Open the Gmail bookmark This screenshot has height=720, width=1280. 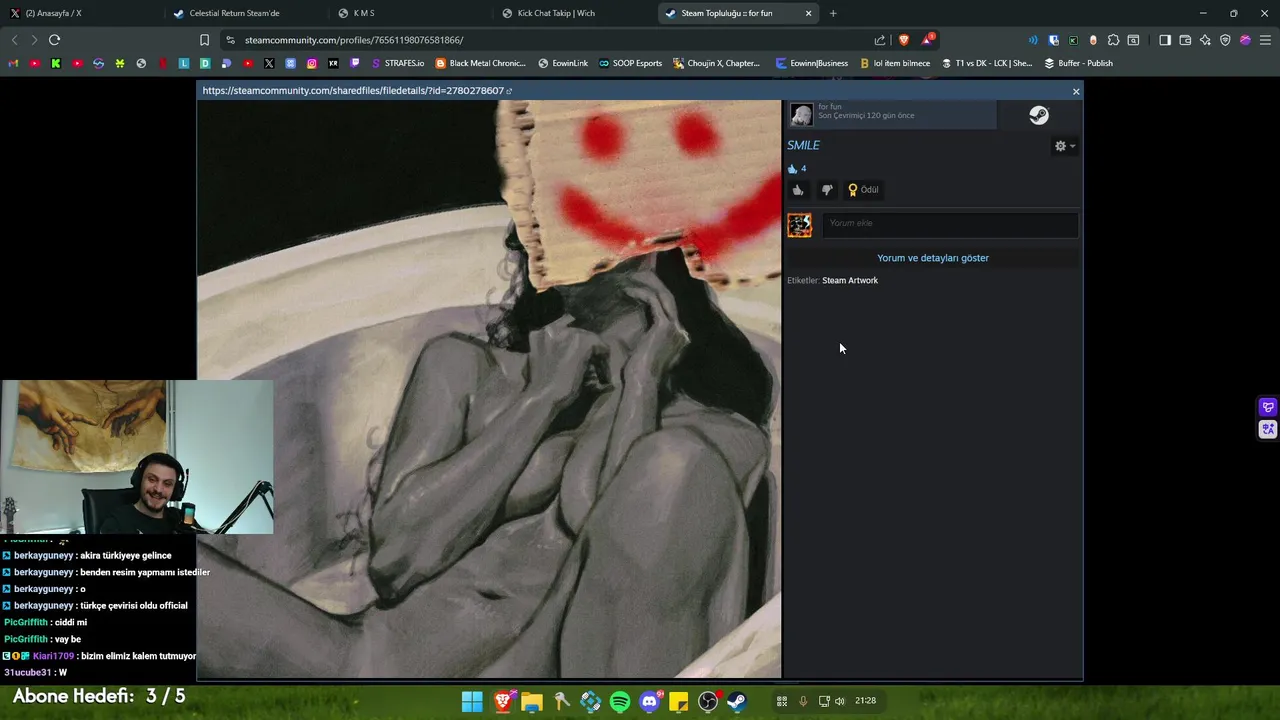pyautogui.click(x=13, y=63)
